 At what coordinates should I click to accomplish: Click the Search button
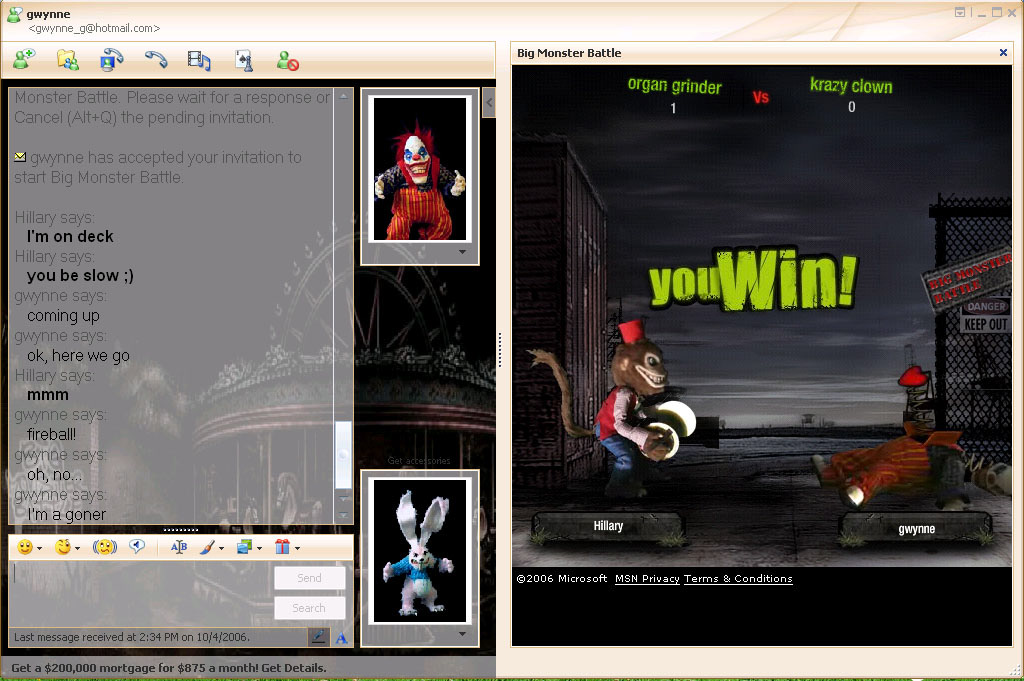pyautogui.click(x=309, y=608)
